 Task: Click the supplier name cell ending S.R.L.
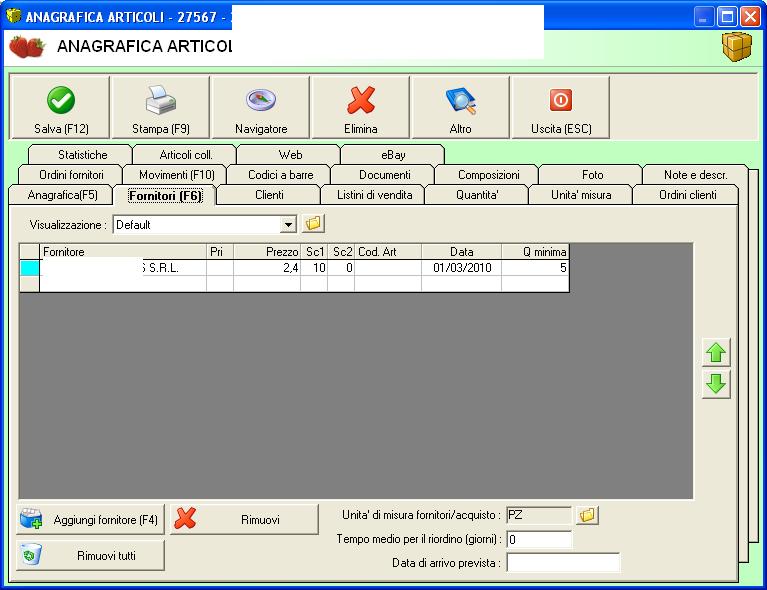tap(123, 268)
